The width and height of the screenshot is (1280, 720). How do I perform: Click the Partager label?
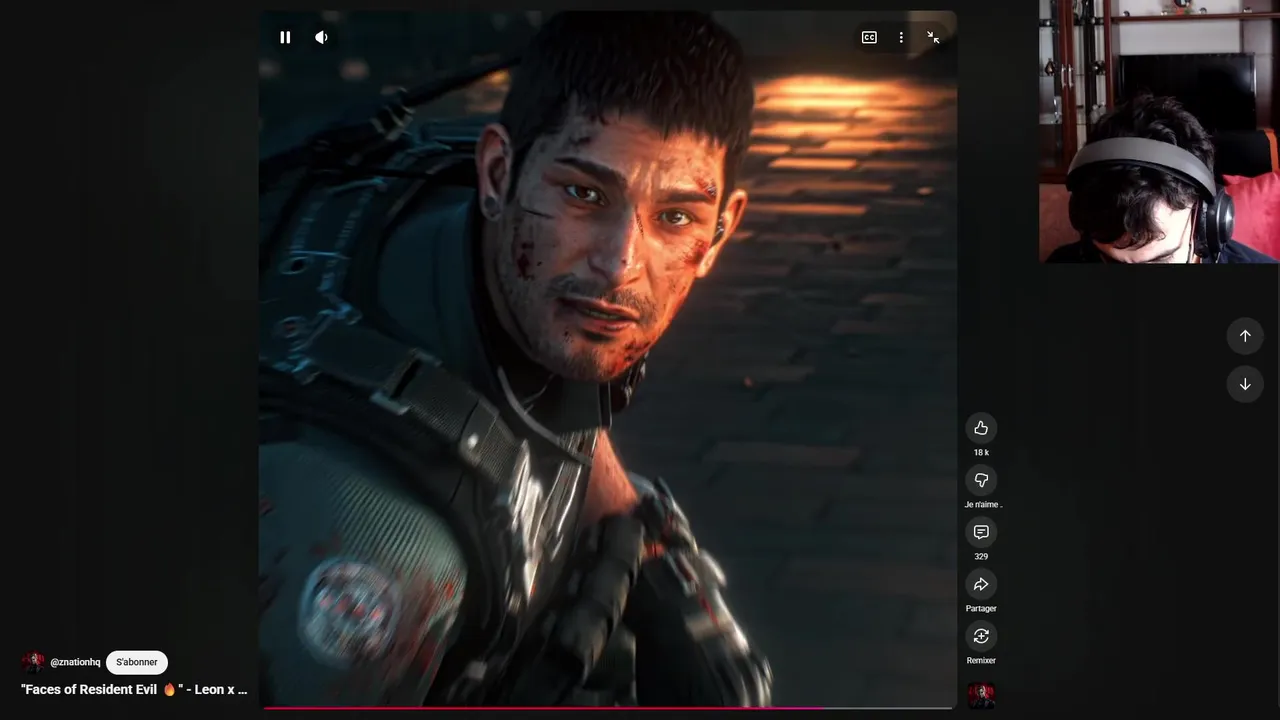(981, 608)
